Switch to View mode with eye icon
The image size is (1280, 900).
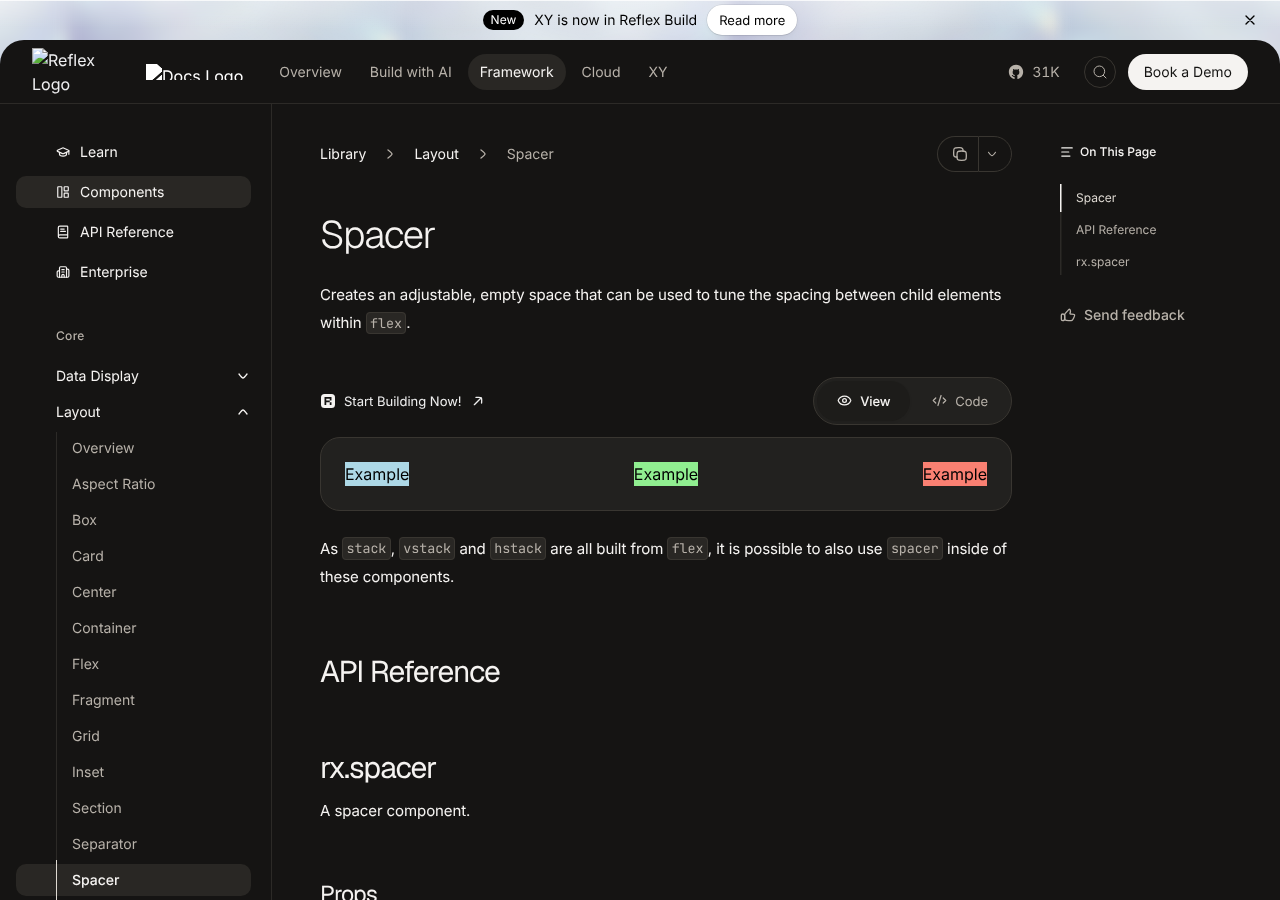tap(863, 401)
